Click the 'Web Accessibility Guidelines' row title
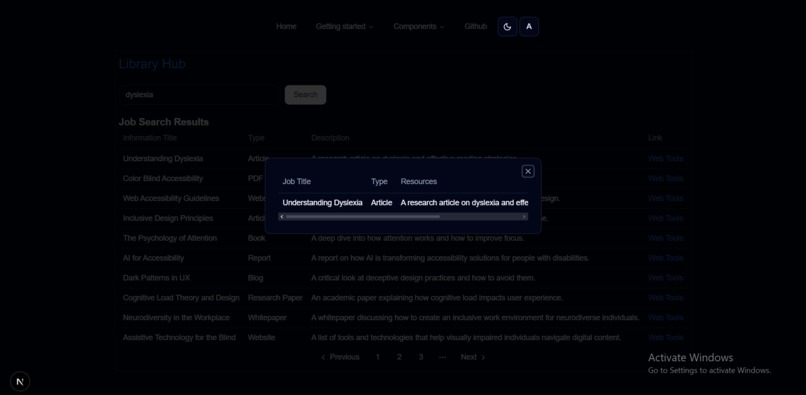 pos(171,198)
